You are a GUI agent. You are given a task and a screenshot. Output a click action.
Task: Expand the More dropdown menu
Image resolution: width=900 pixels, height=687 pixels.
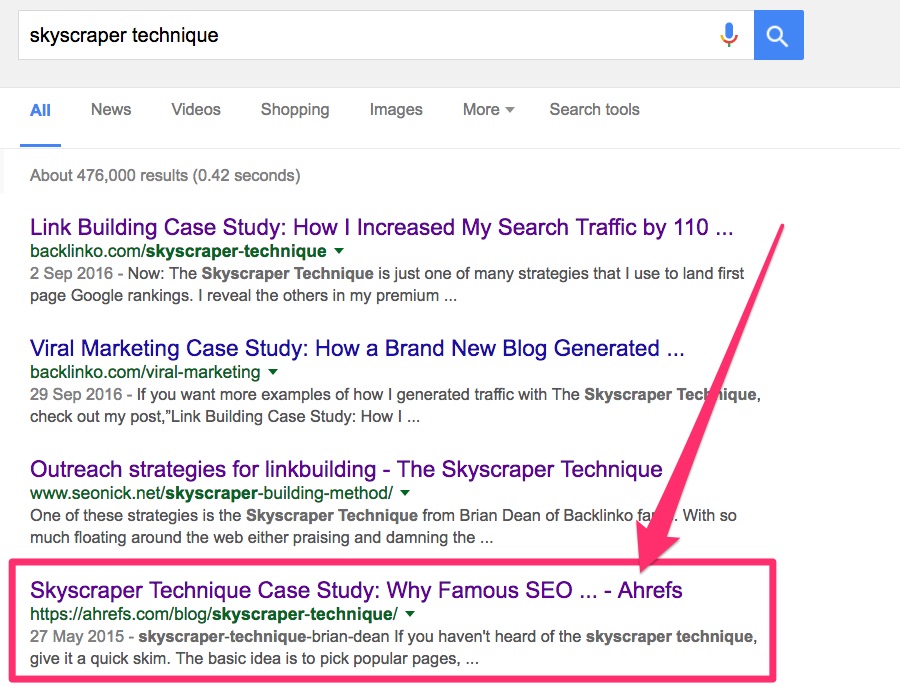point(488,109)
